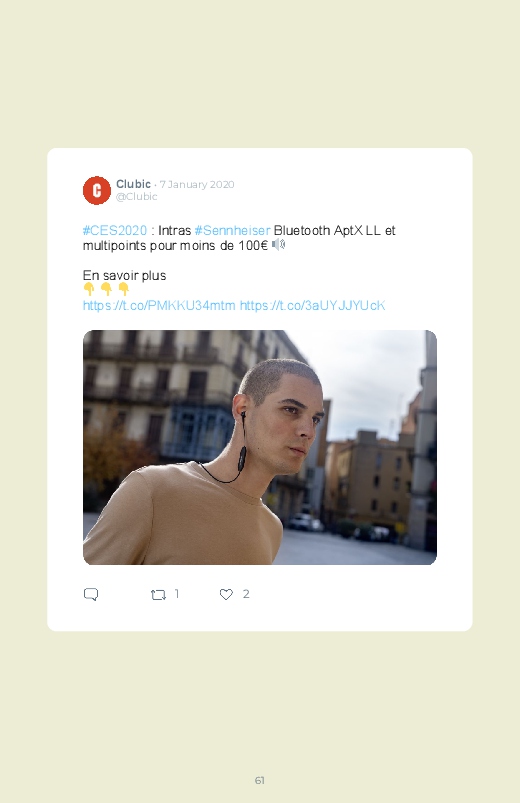Click the third pointing-down hand emoji

[x=123, y=289]
